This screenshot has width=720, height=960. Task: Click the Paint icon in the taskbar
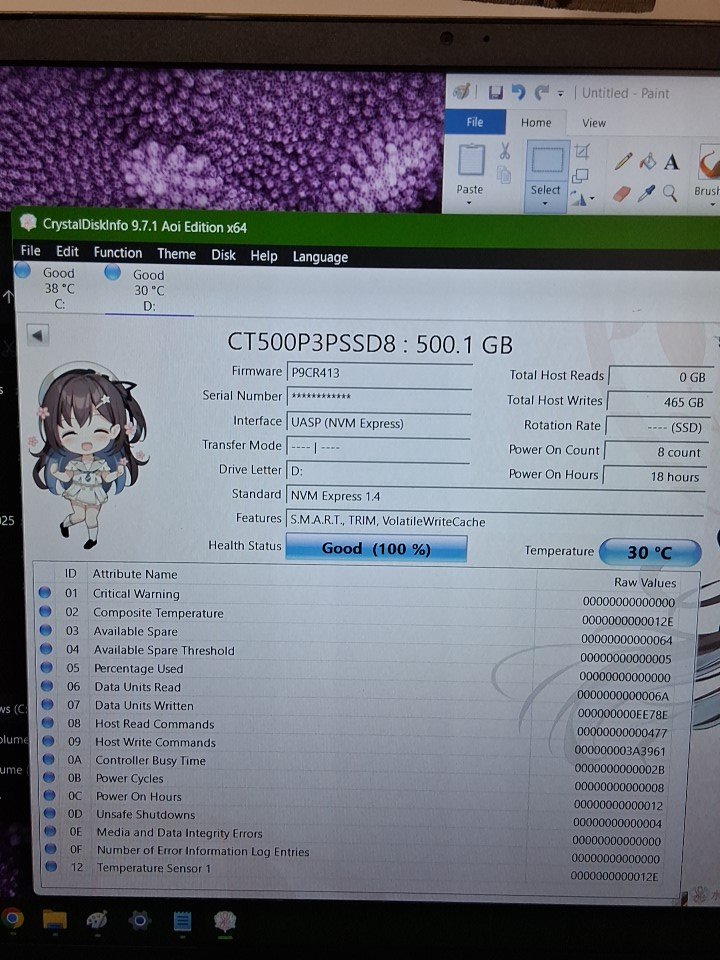pos(97,920)
